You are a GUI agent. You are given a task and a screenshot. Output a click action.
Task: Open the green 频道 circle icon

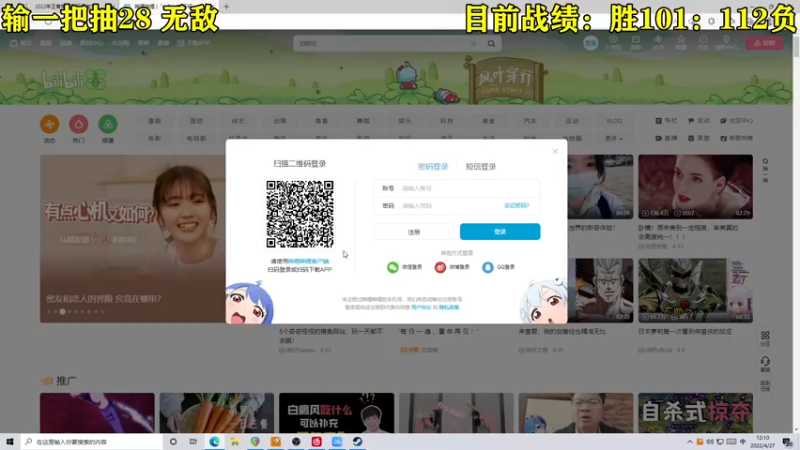(x=108, y=124)
